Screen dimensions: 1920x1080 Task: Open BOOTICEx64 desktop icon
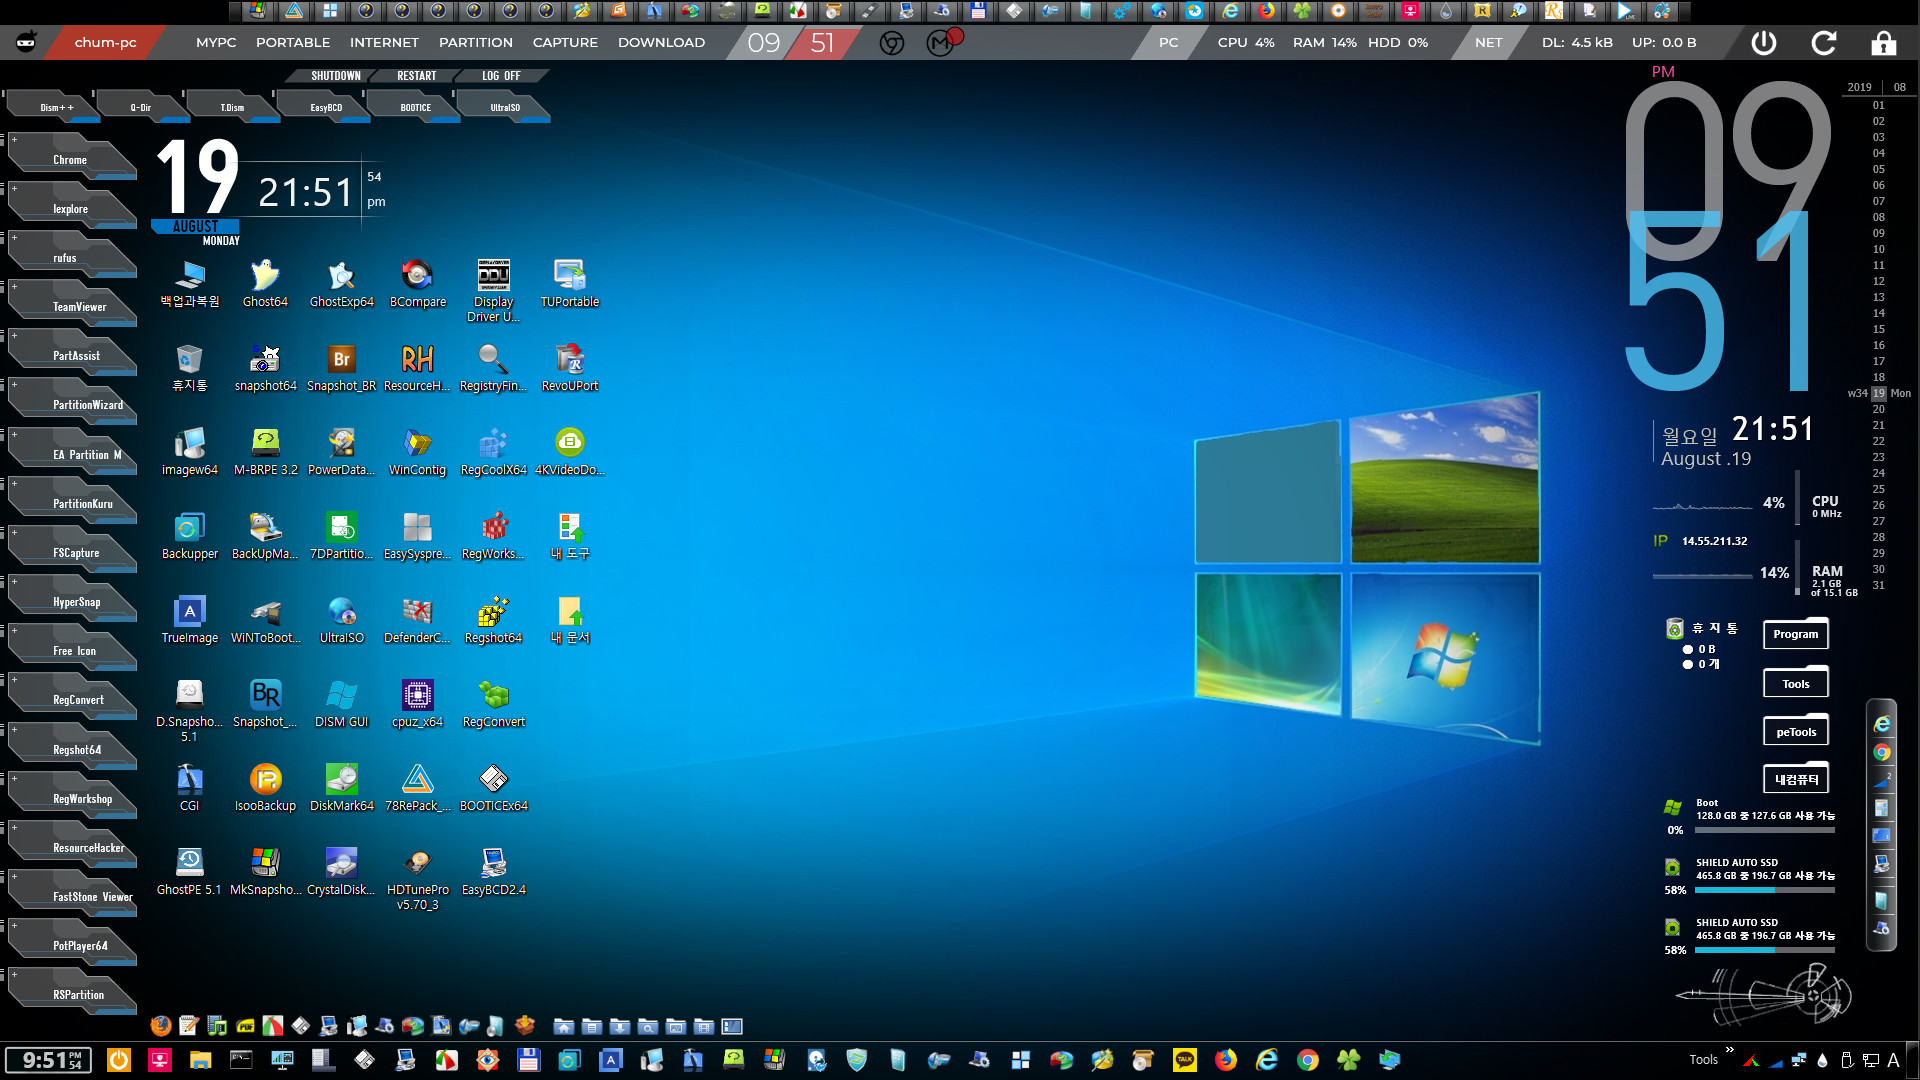point(493,787)
